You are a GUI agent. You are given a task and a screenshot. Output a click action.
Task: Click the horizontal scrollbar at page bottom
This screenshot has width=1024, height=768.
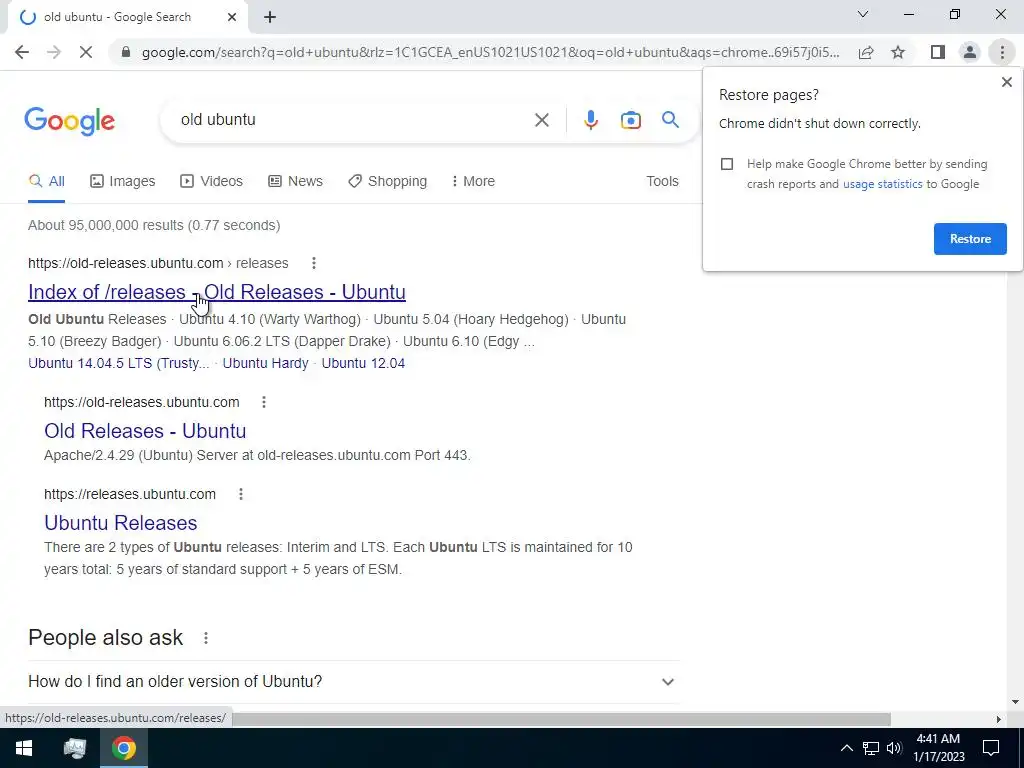click(x=562, y=719)
